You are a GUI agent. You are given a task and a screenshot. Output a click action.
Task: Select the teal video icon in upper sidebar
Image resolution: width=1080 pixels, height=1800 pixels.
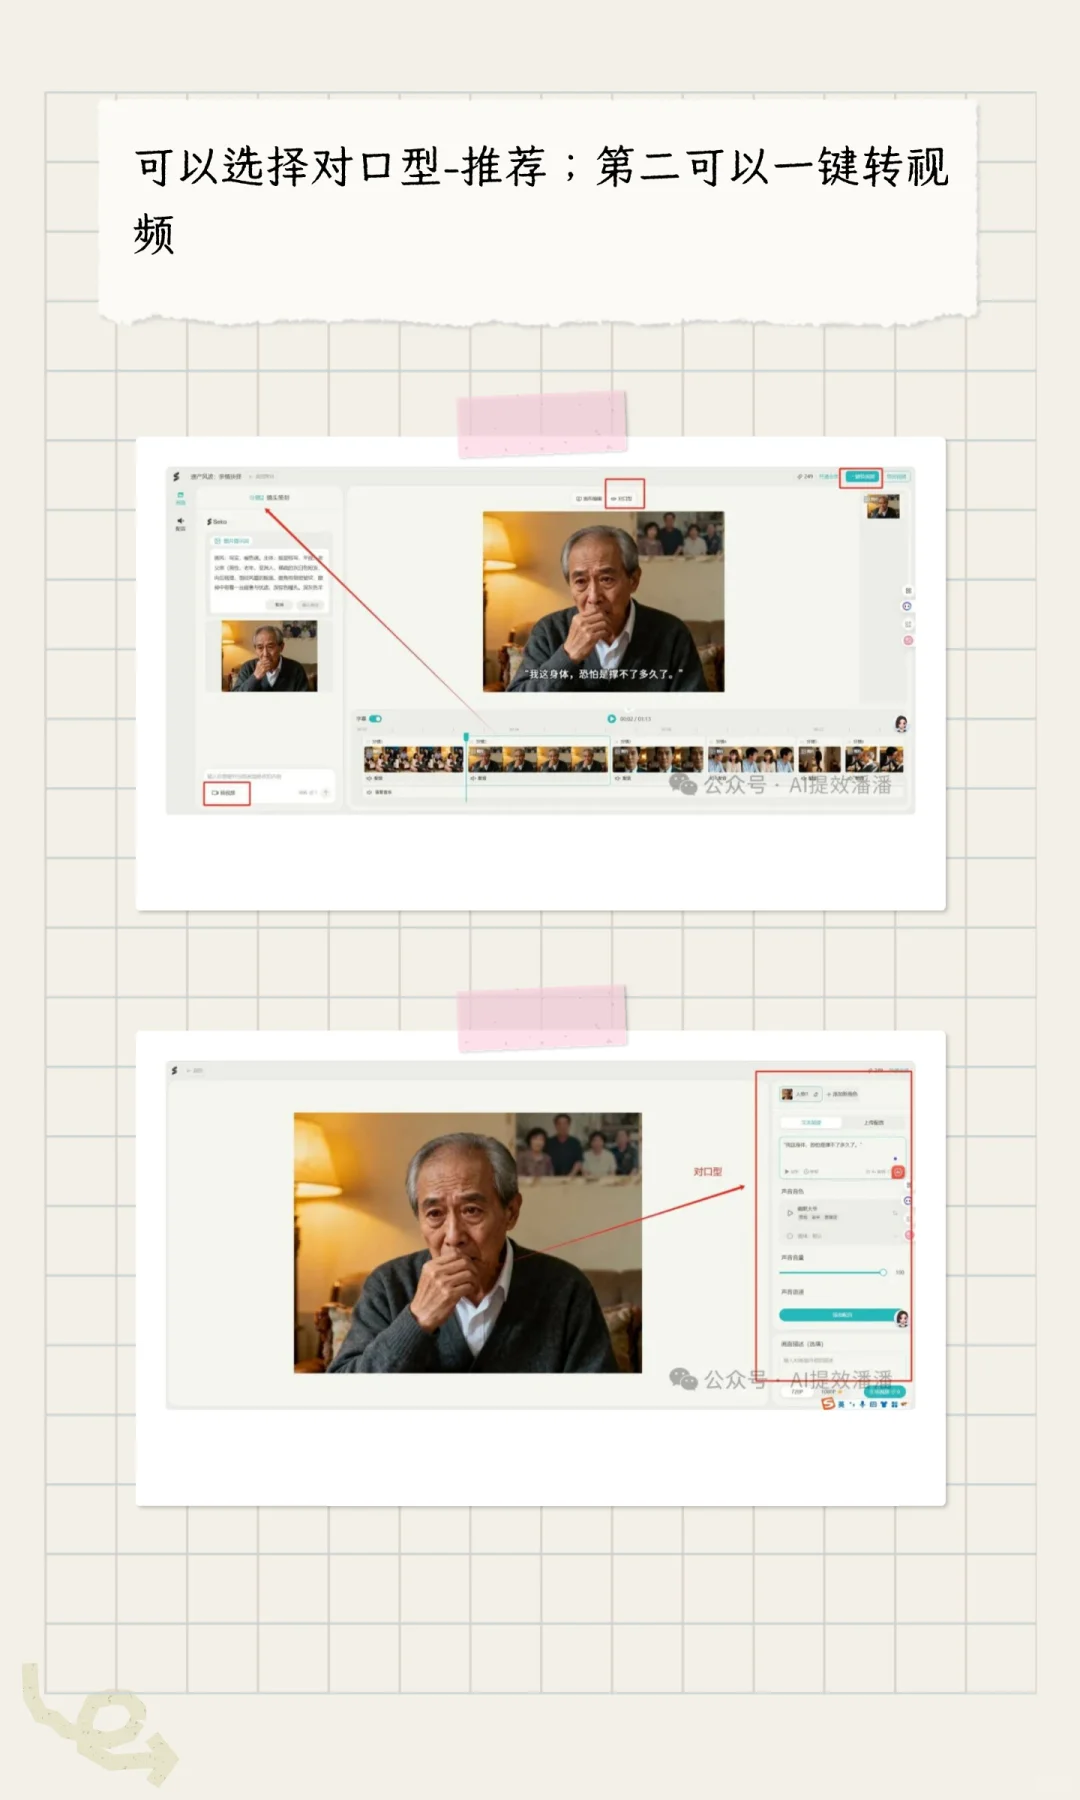pos(180,498)
